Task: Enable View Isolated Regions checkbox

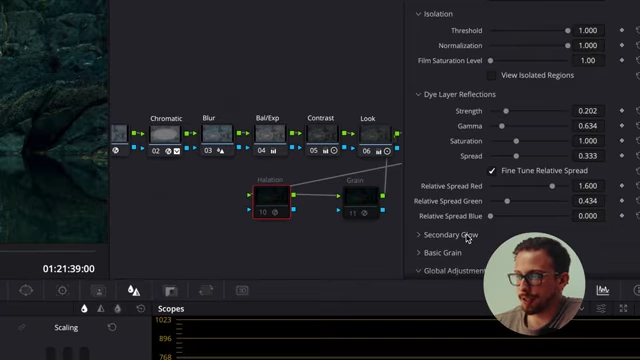Action: pos(491,75)
